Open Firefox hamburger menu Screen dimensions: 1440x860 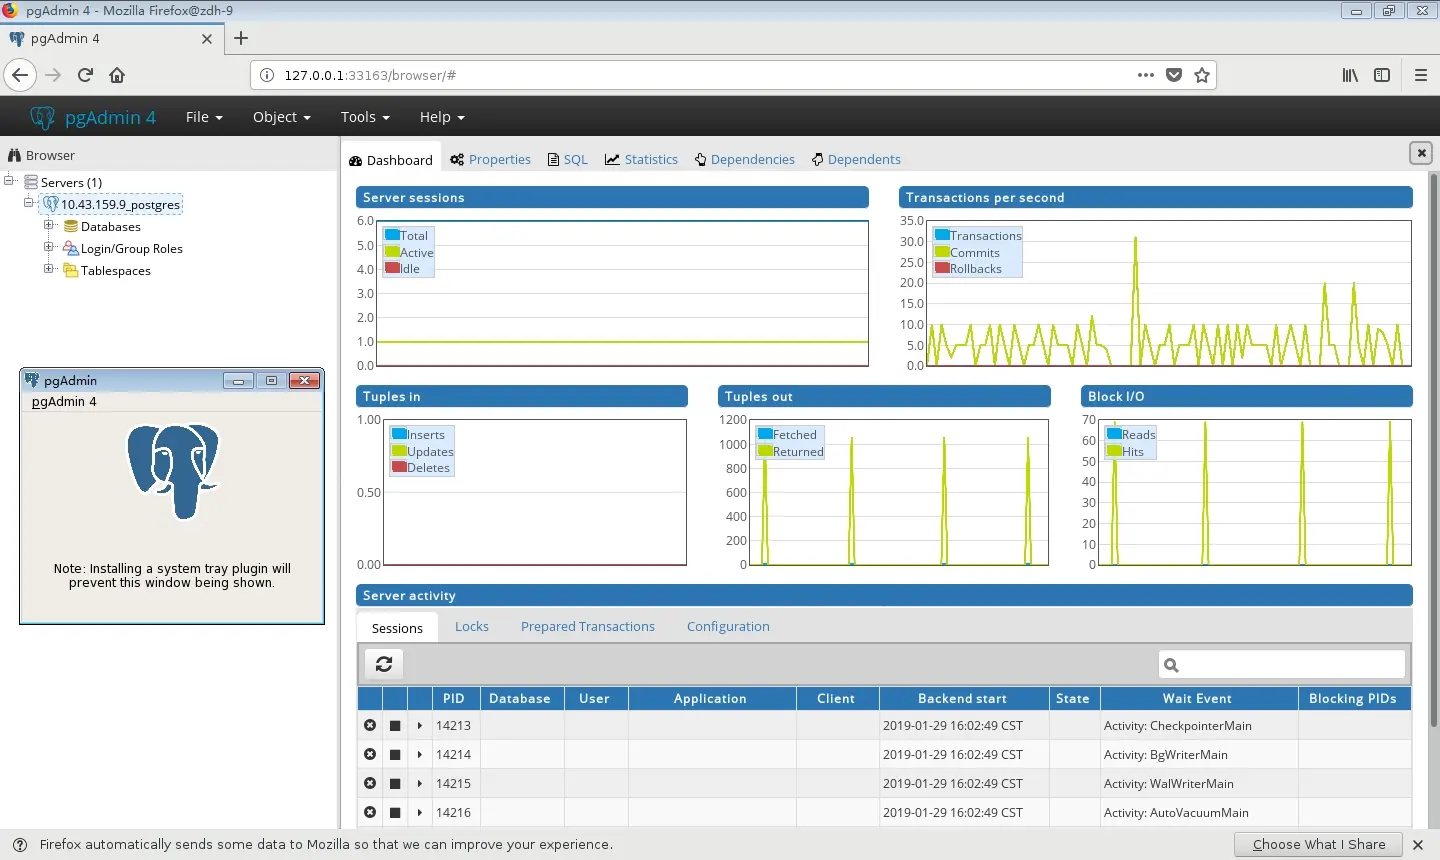(1420, 75)
